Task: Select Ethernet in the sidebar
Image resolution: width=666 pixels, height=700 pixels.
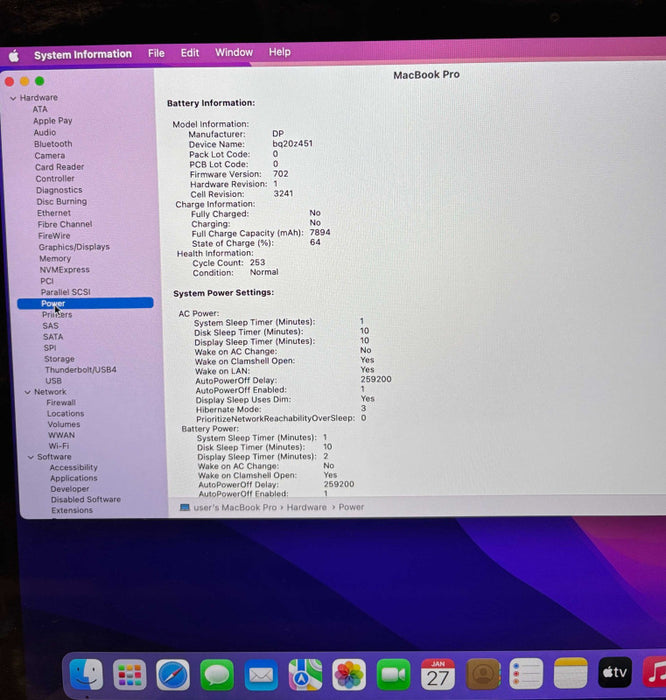Action: pyautogui.click(x=54, y=213)
